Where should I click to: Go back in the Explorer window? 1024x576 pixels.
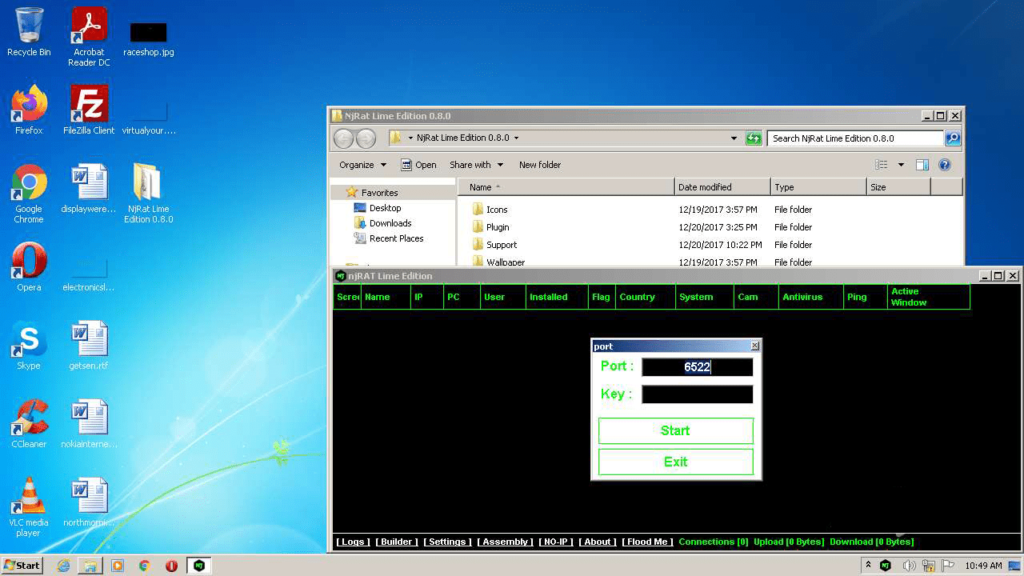[x=344, y=138]
